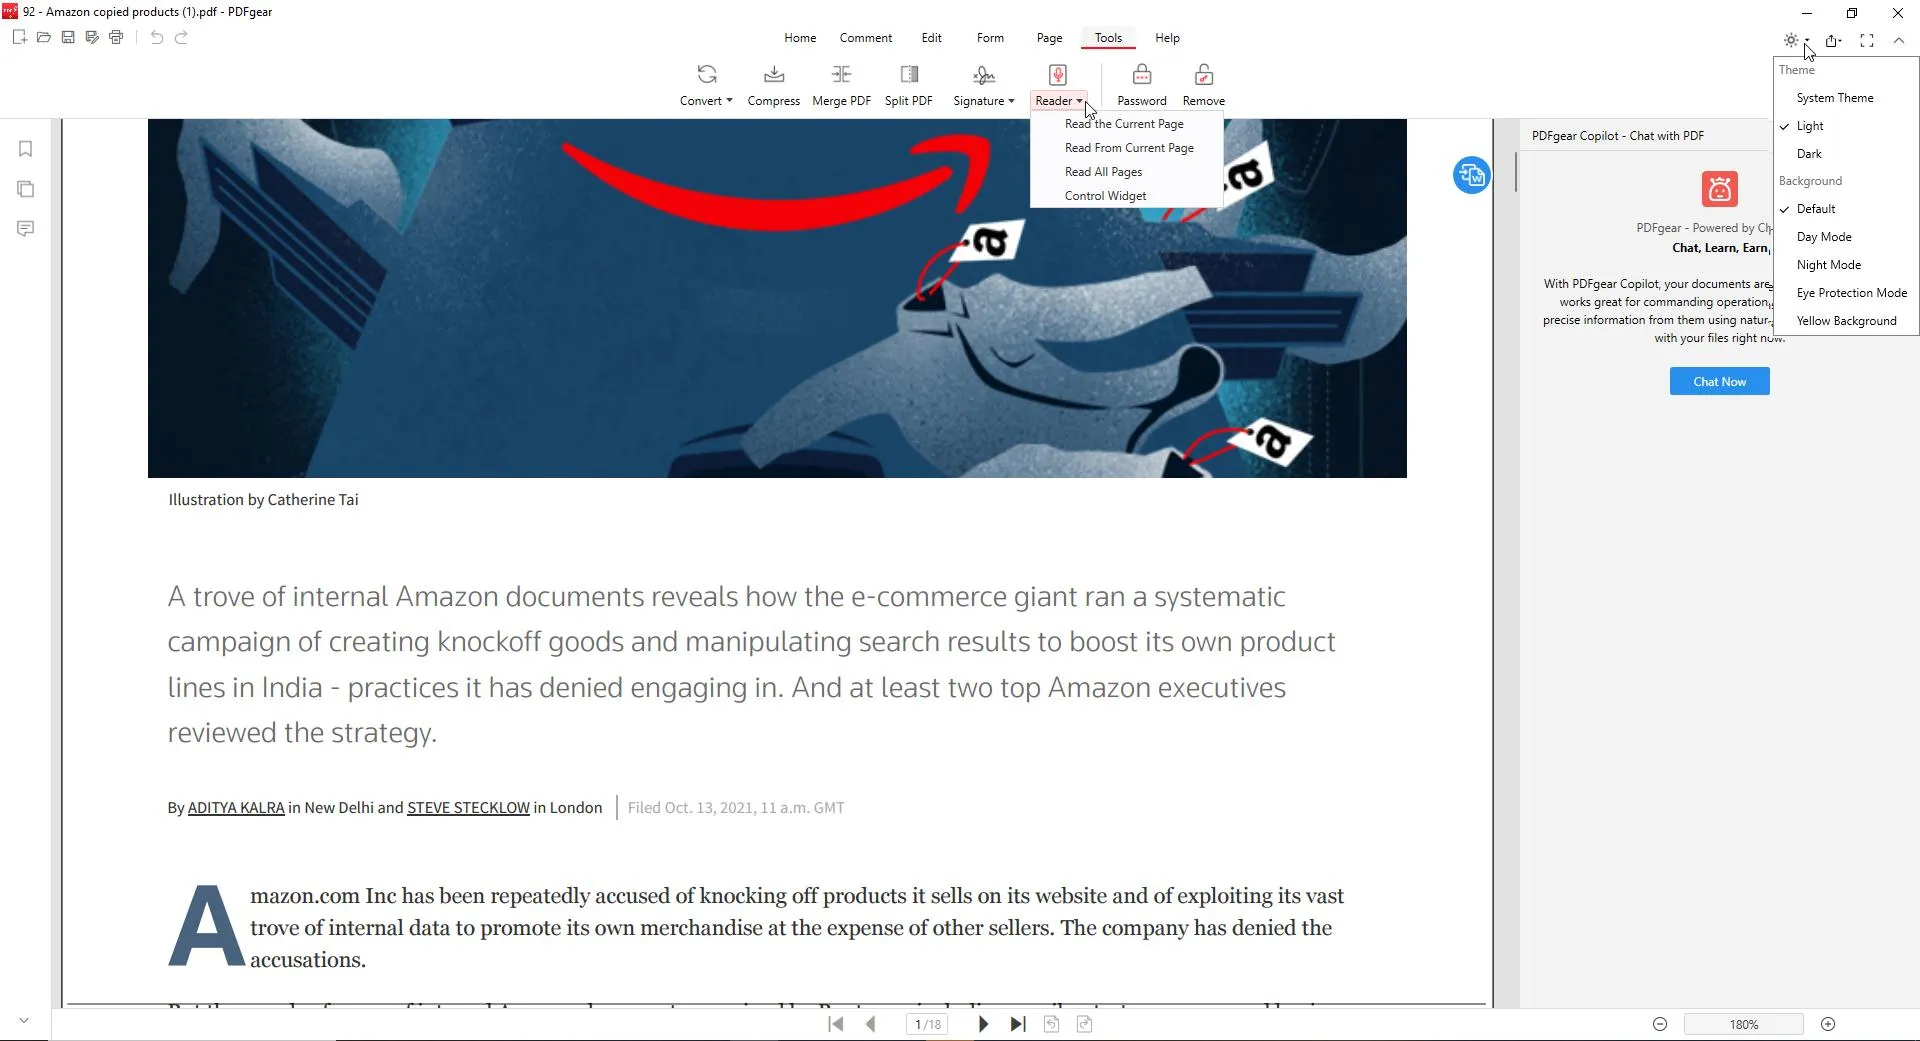Save the document with floppy icon
The width and height of the screenshot is (1920, 1041).
click(x=68, y=38)
